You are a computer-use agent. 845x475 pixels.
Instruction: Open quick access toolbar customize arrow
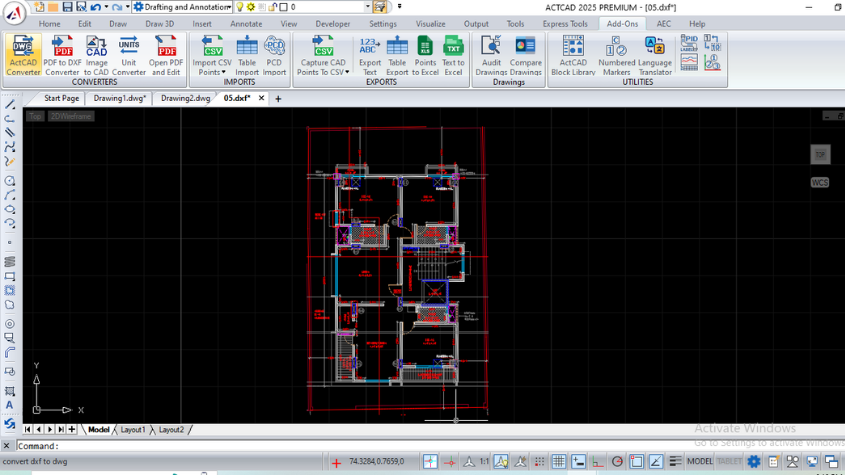pos(399,6)
